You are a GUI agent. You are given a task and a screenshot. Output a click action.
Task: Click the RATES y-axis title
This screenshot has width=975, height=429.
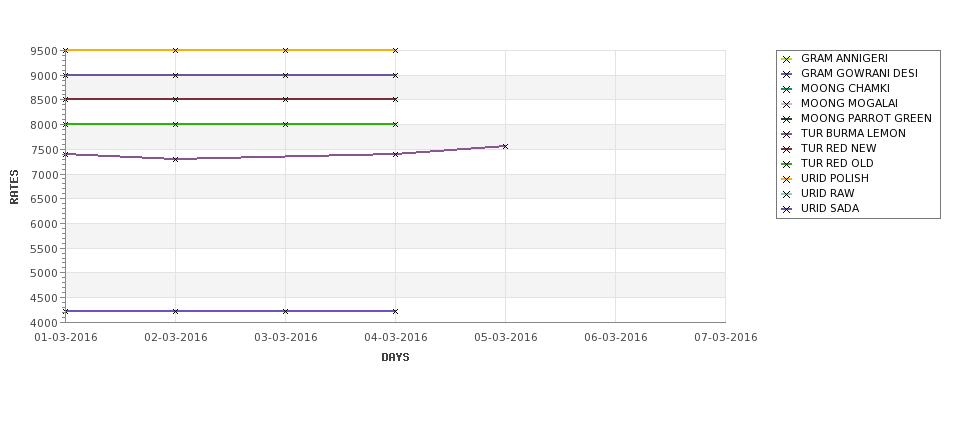(x=14, y=187)
